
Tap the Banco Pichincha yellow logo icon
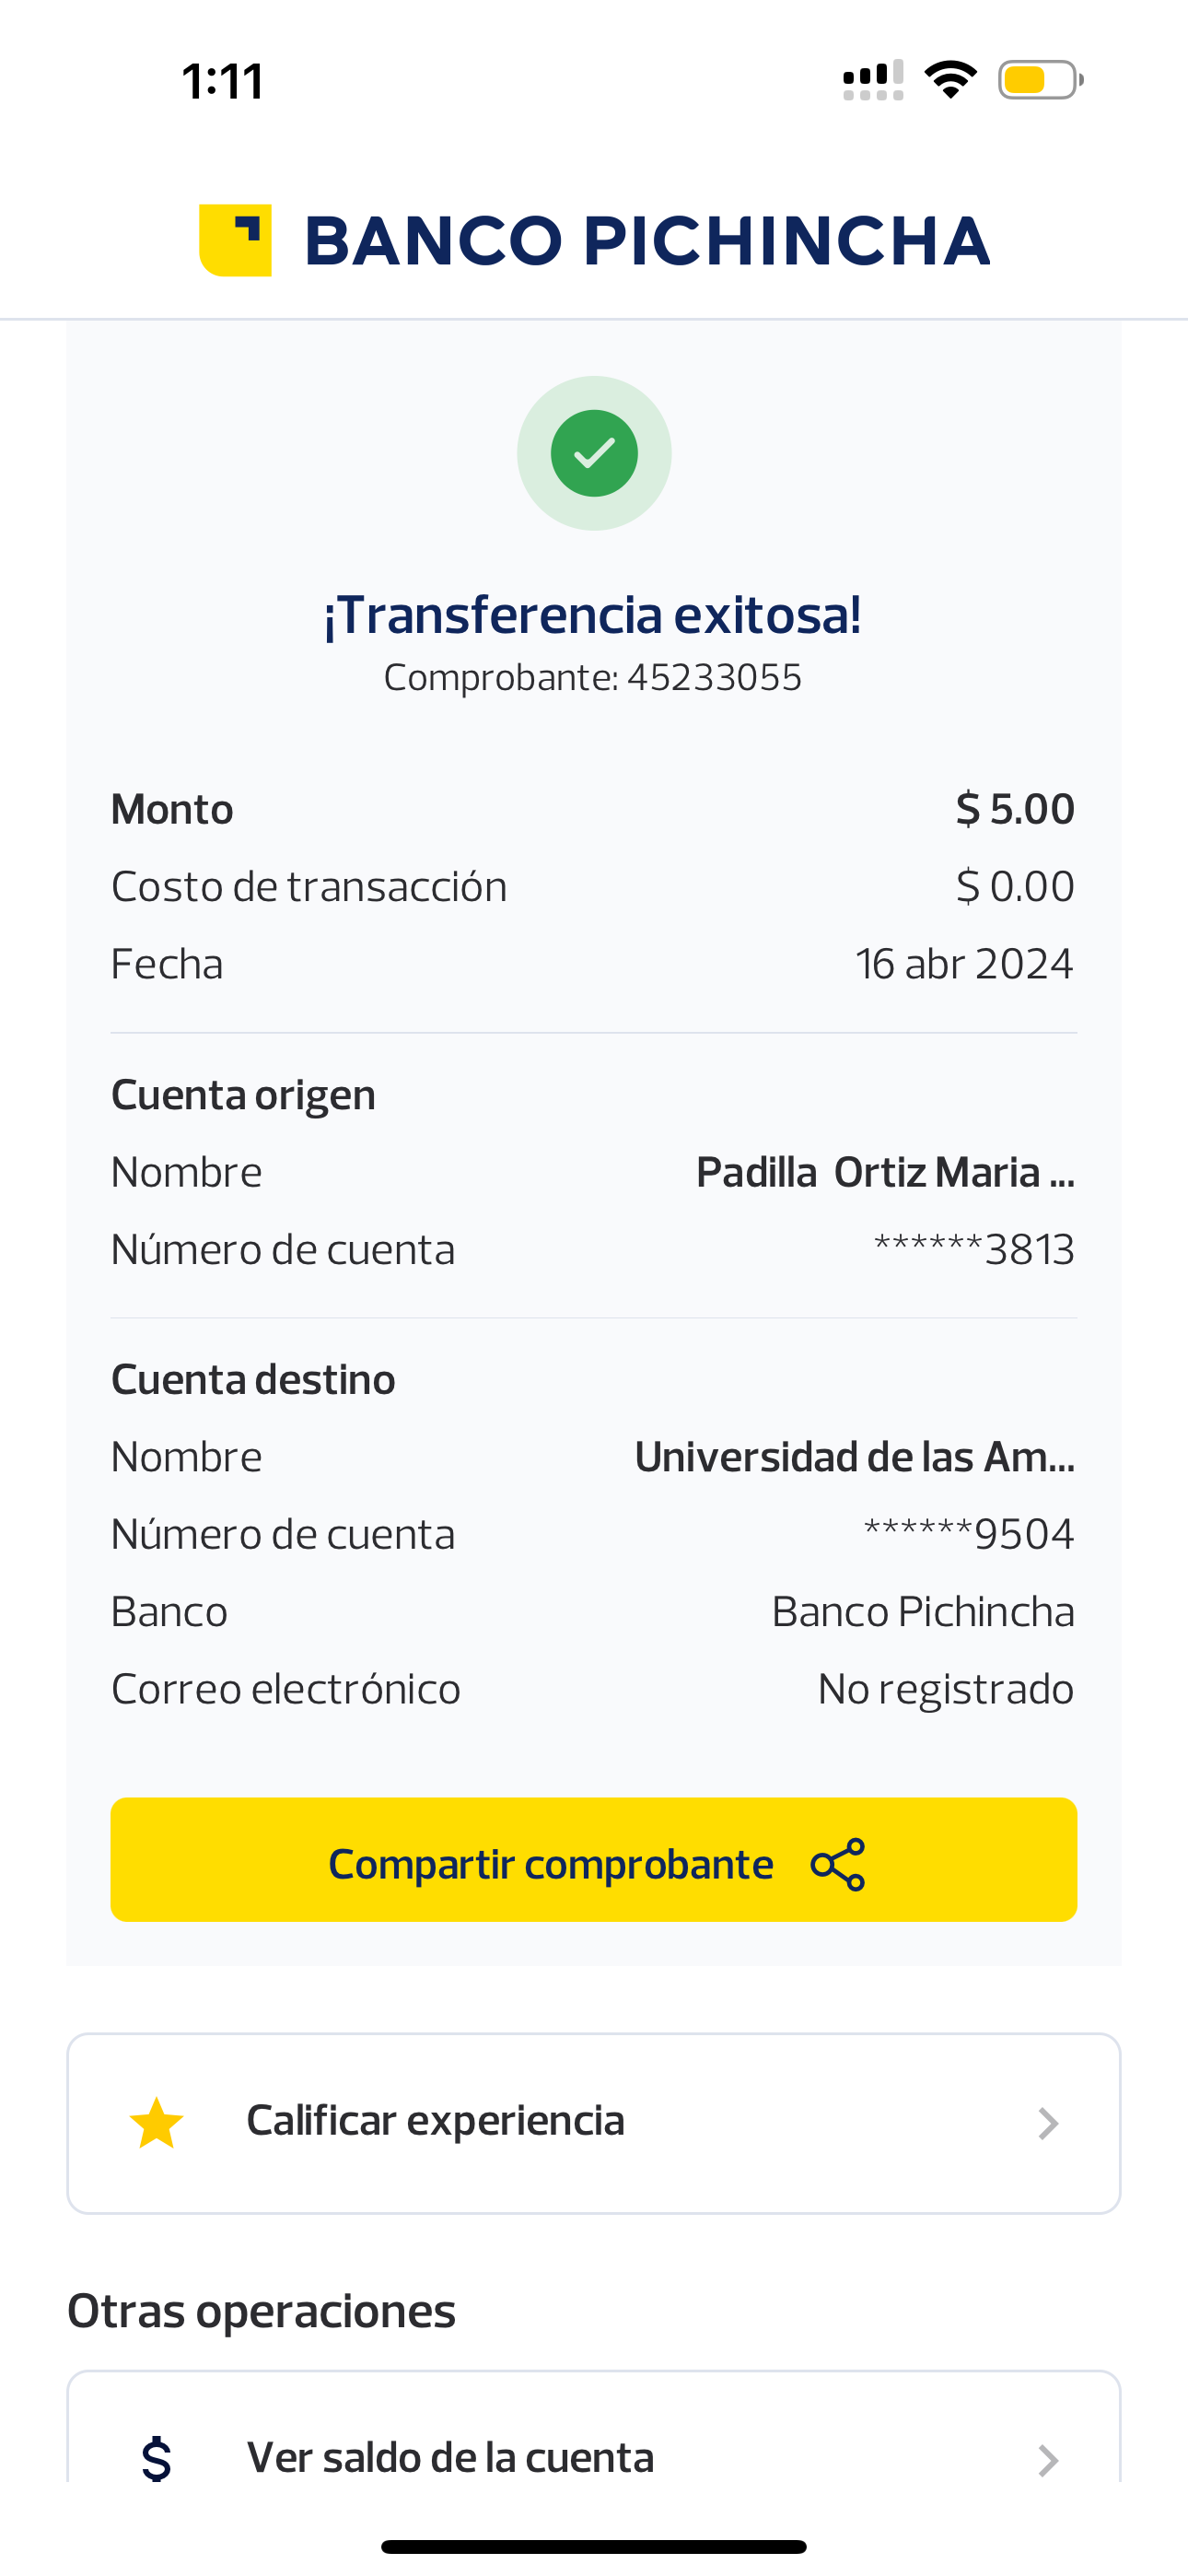coord(236,240)
